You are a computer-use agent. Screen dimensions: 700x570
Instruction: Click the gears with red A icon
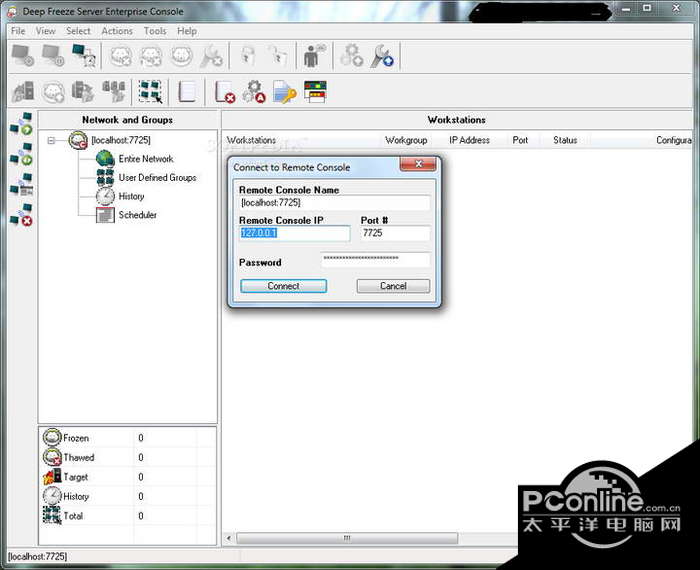(x=254, y=92)
